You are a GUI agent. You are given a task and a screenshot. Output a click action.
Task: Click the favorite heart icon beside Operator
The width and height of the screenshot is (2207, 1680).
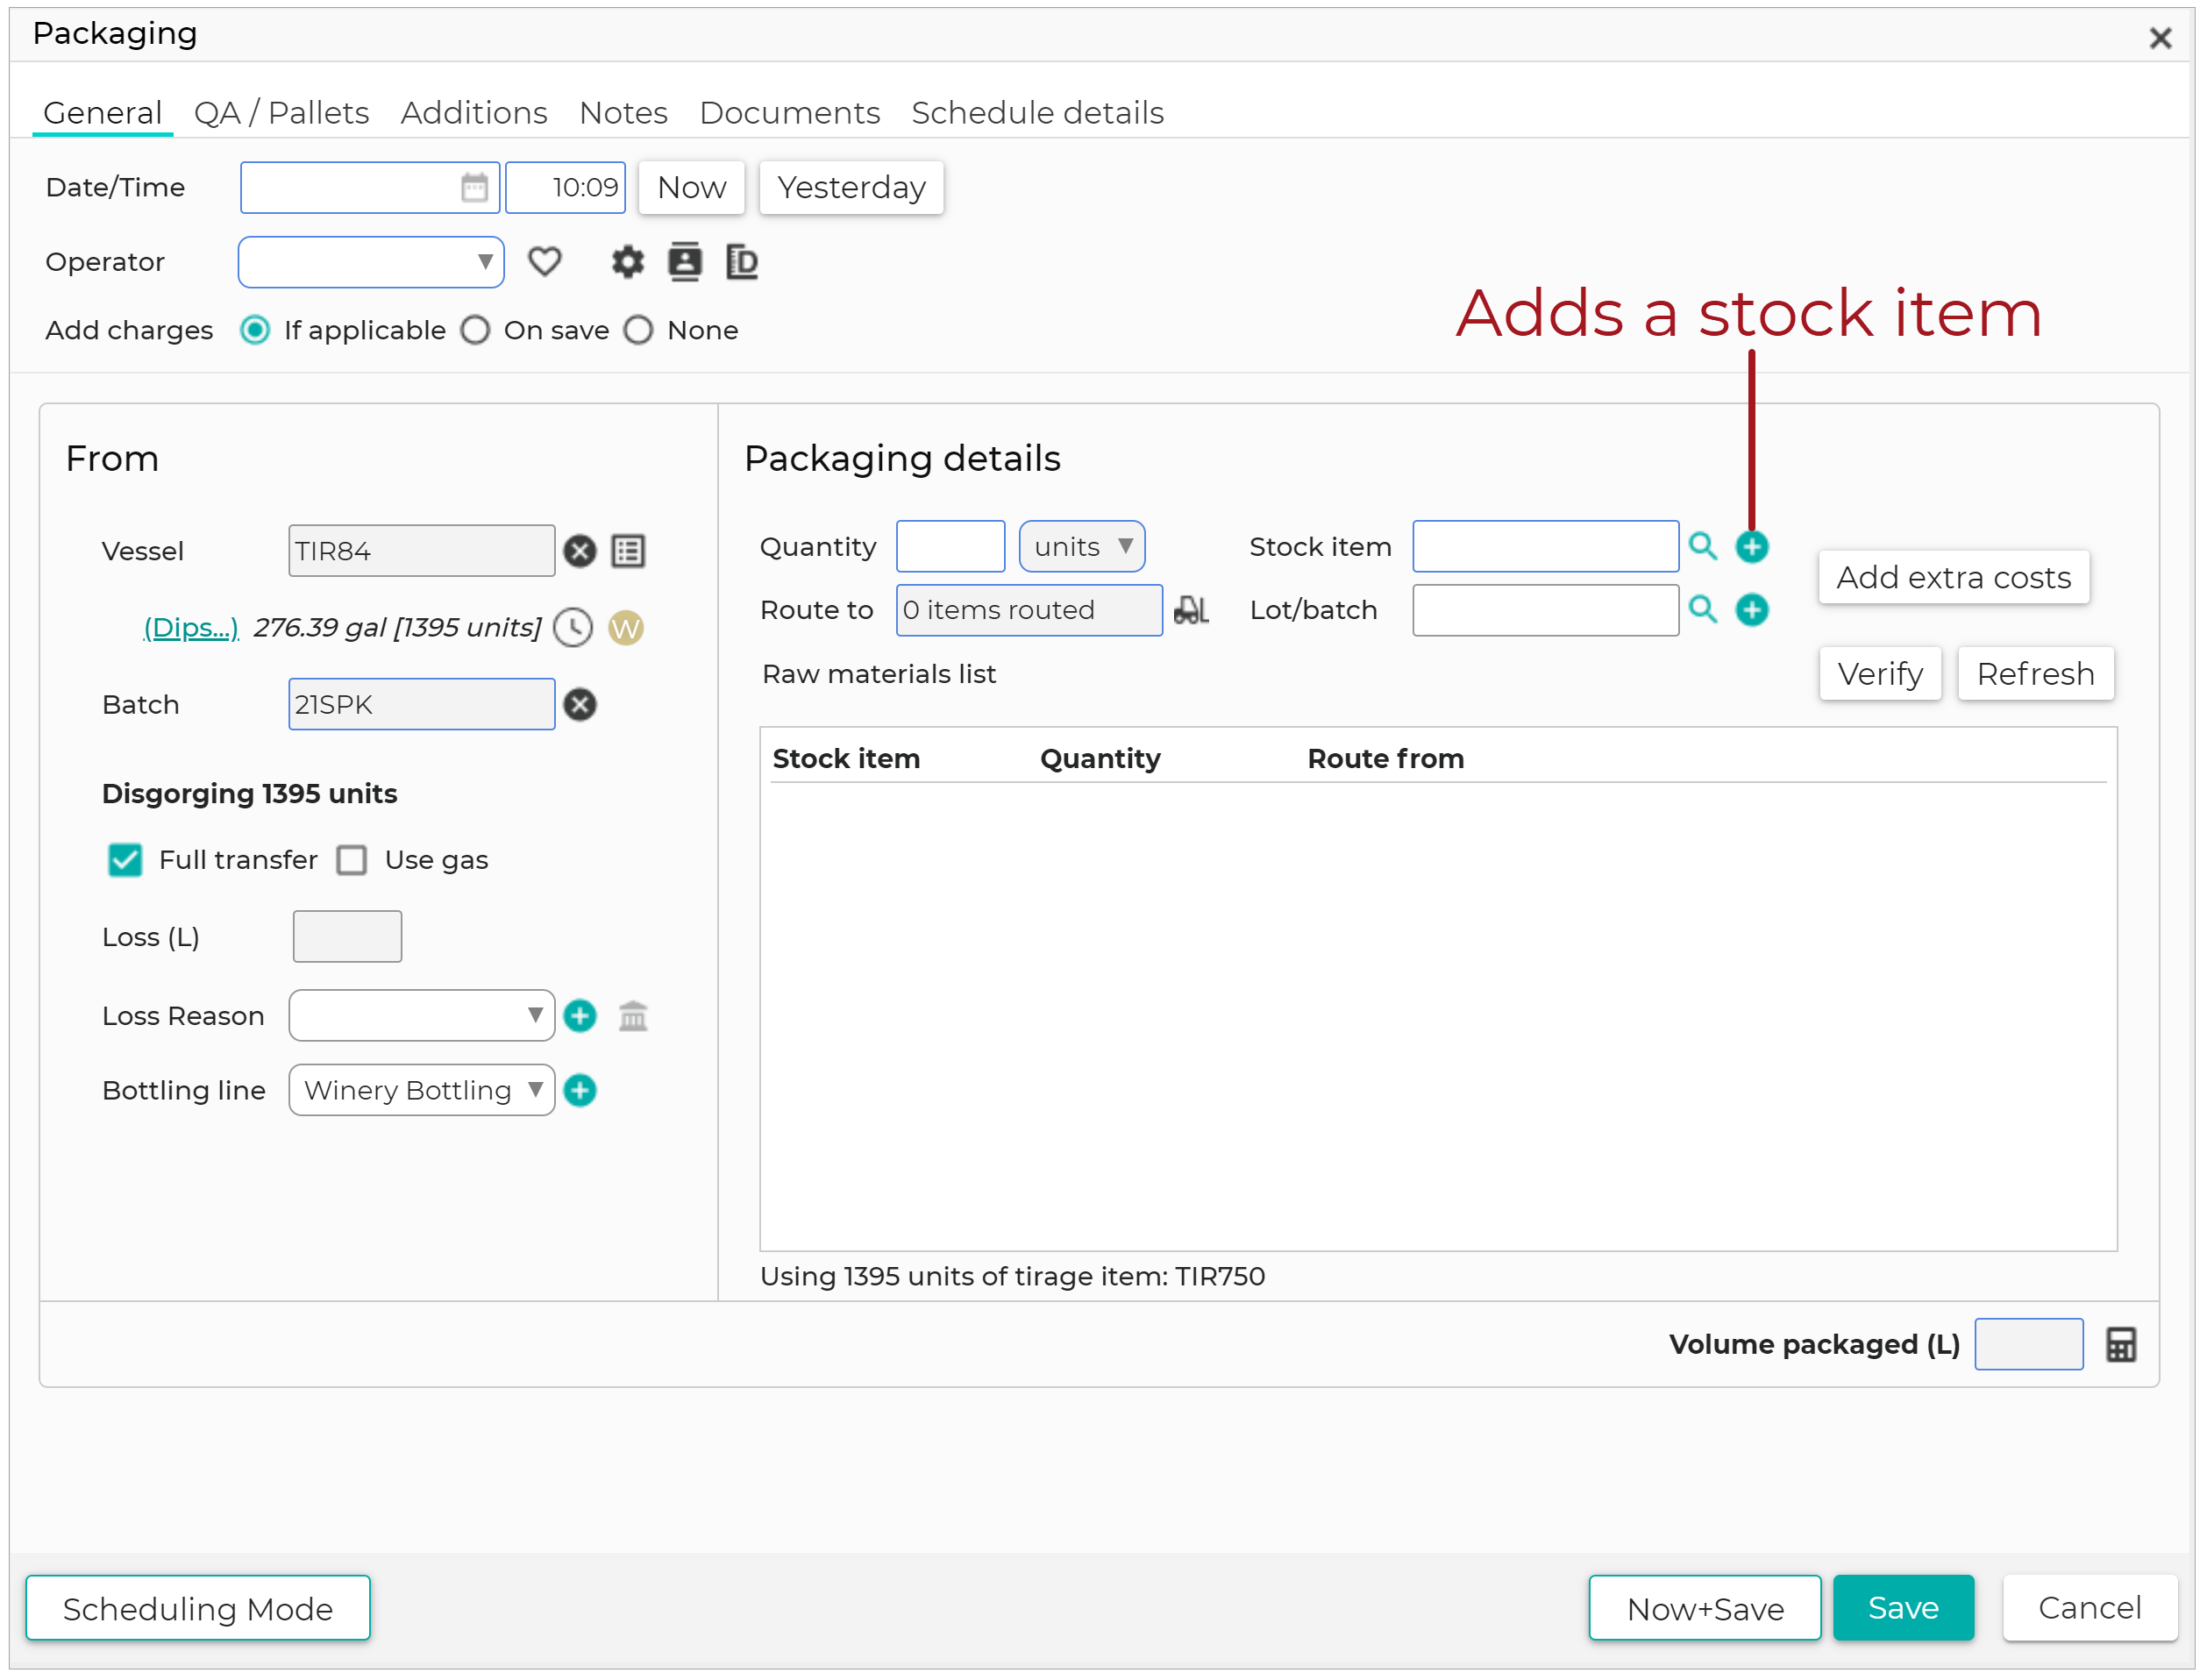click(545, 262)
